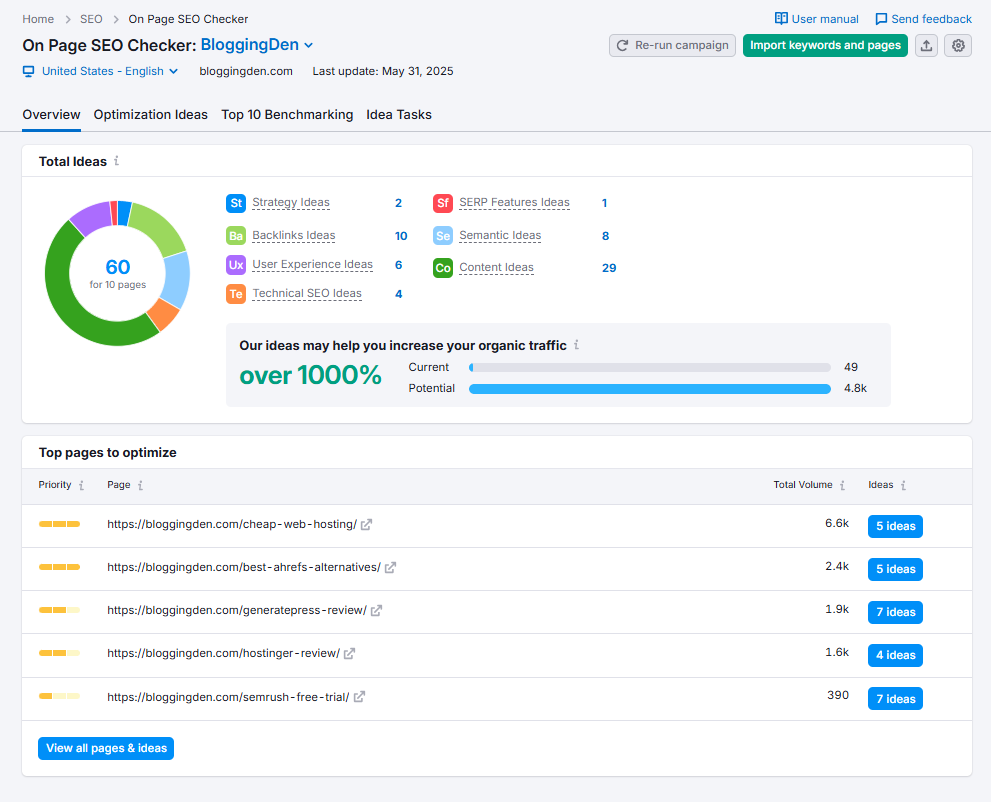Click the export icon beside the gear

point(925,45)
